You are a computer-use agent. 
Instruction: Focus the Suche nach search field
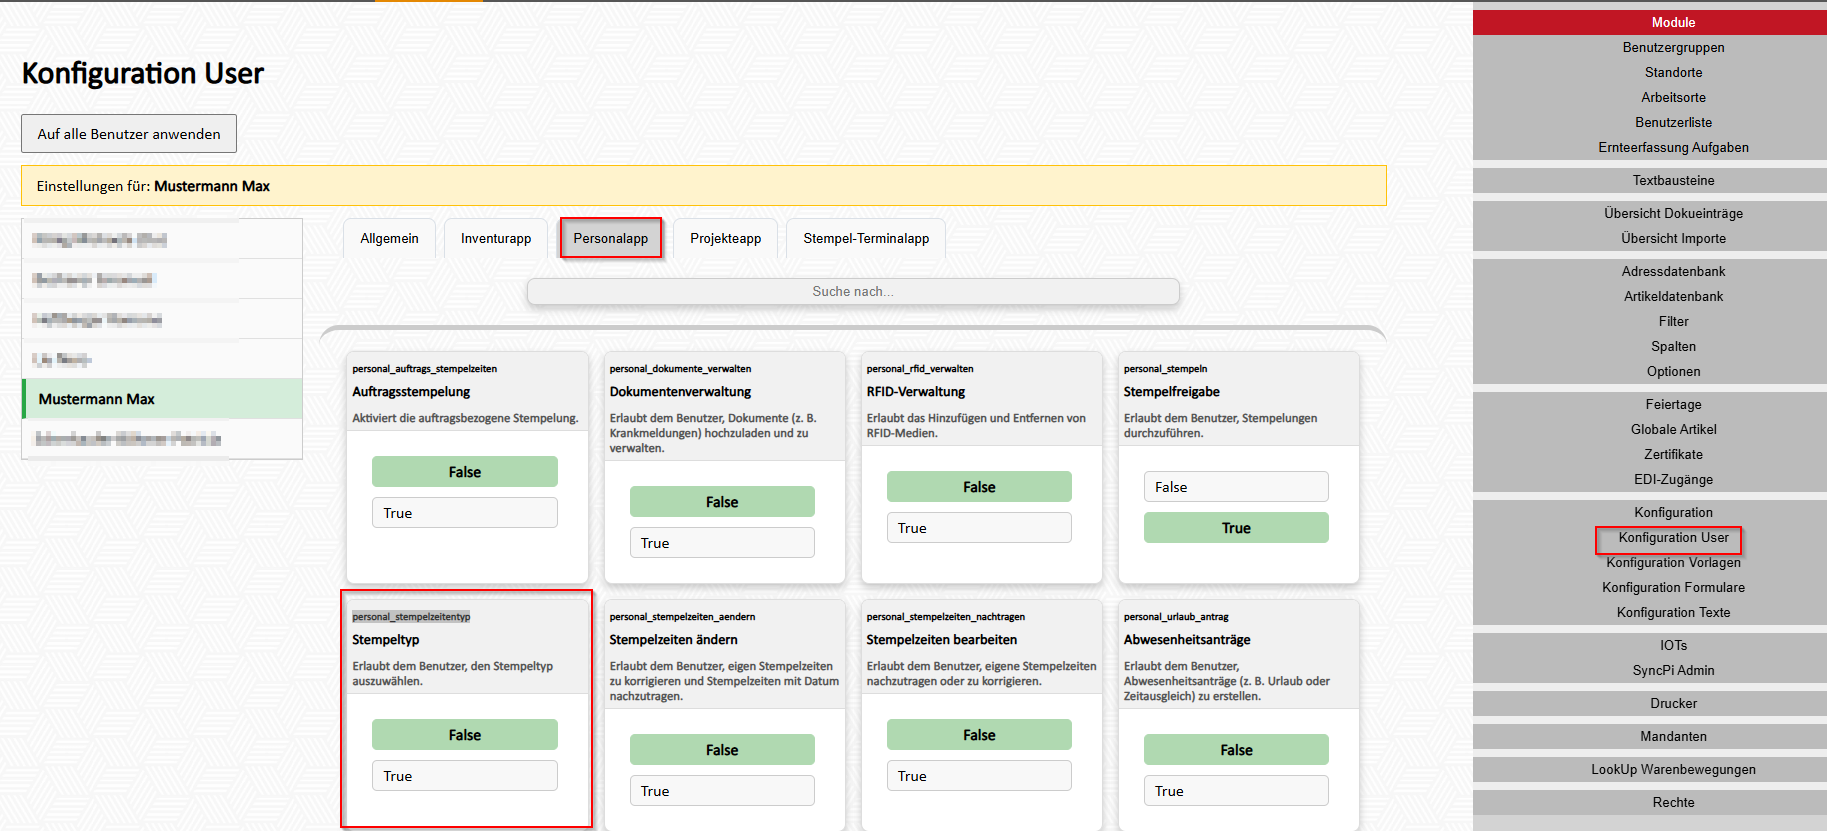coord(853,291)
